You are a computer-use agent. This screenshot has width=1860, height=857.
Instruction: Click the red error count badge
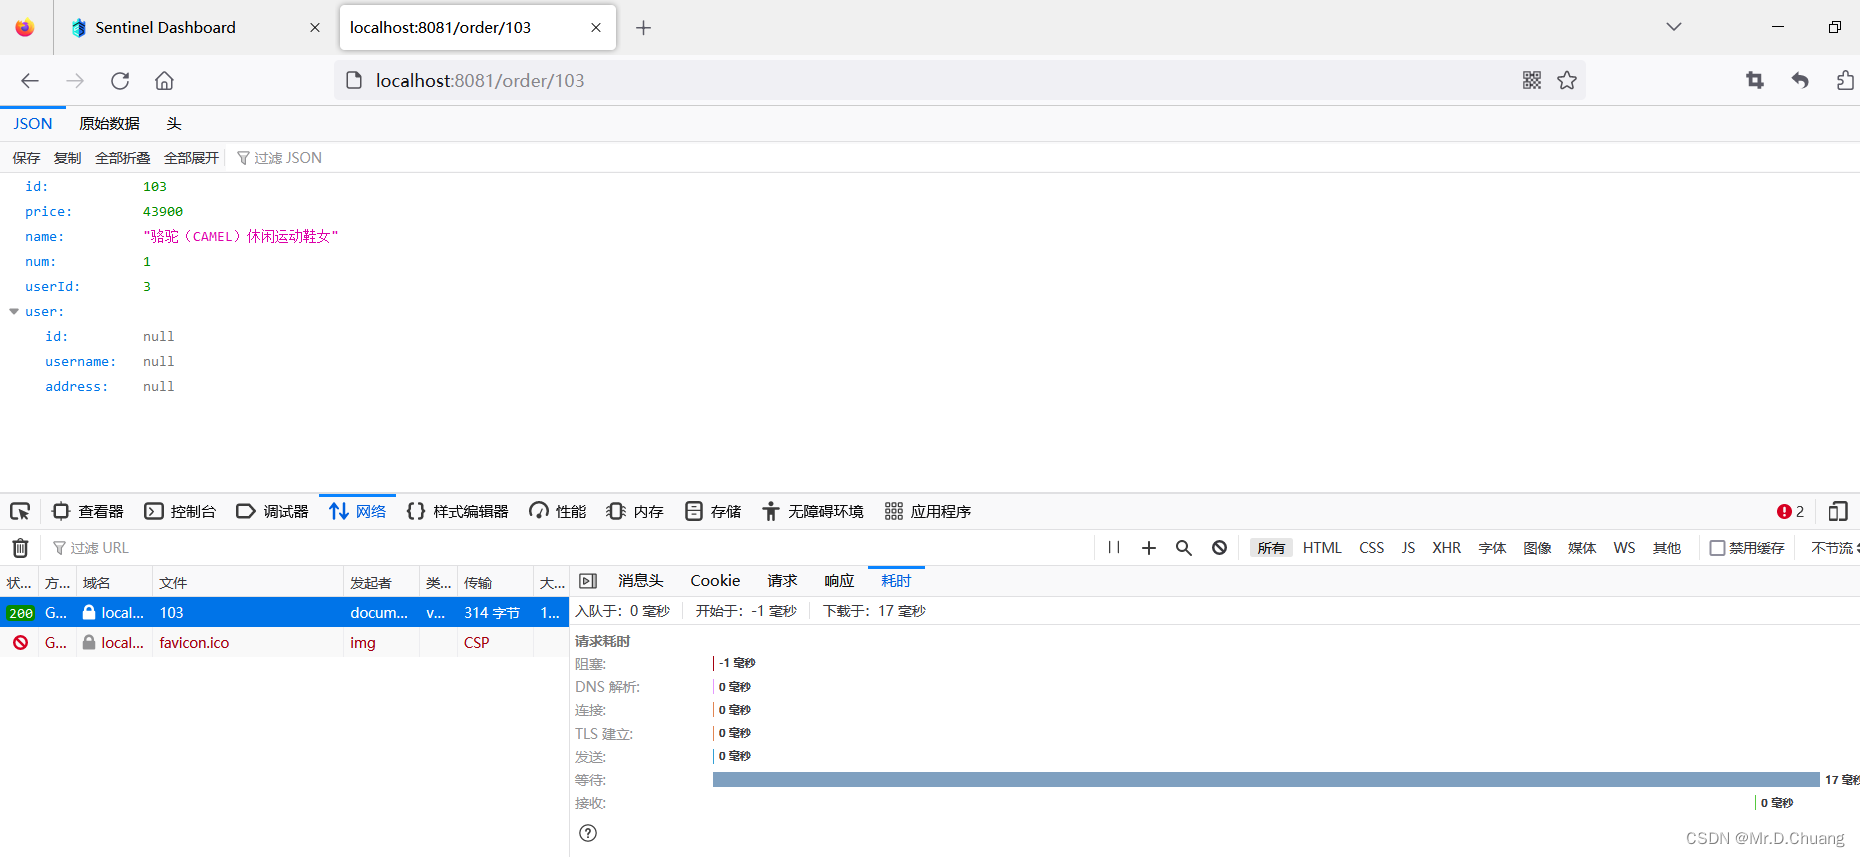(1790, 512)
